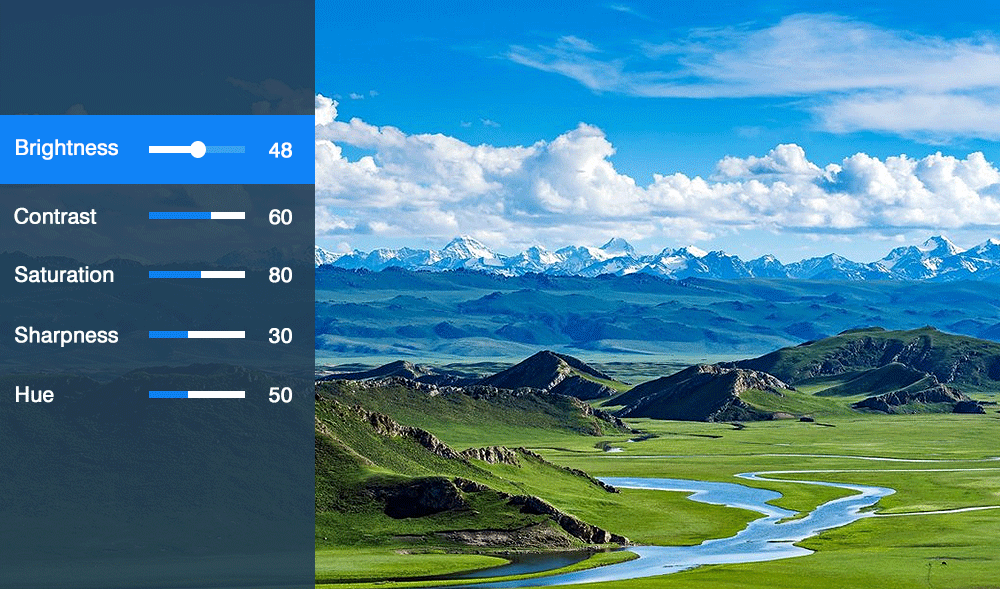Click the Sharpness slider bar
1000x589 pixels.
click(197, 335)
